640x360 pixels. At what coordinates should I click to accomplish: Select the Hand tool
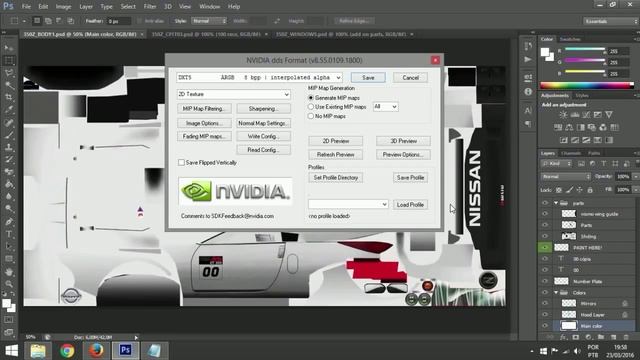point(9,271)
